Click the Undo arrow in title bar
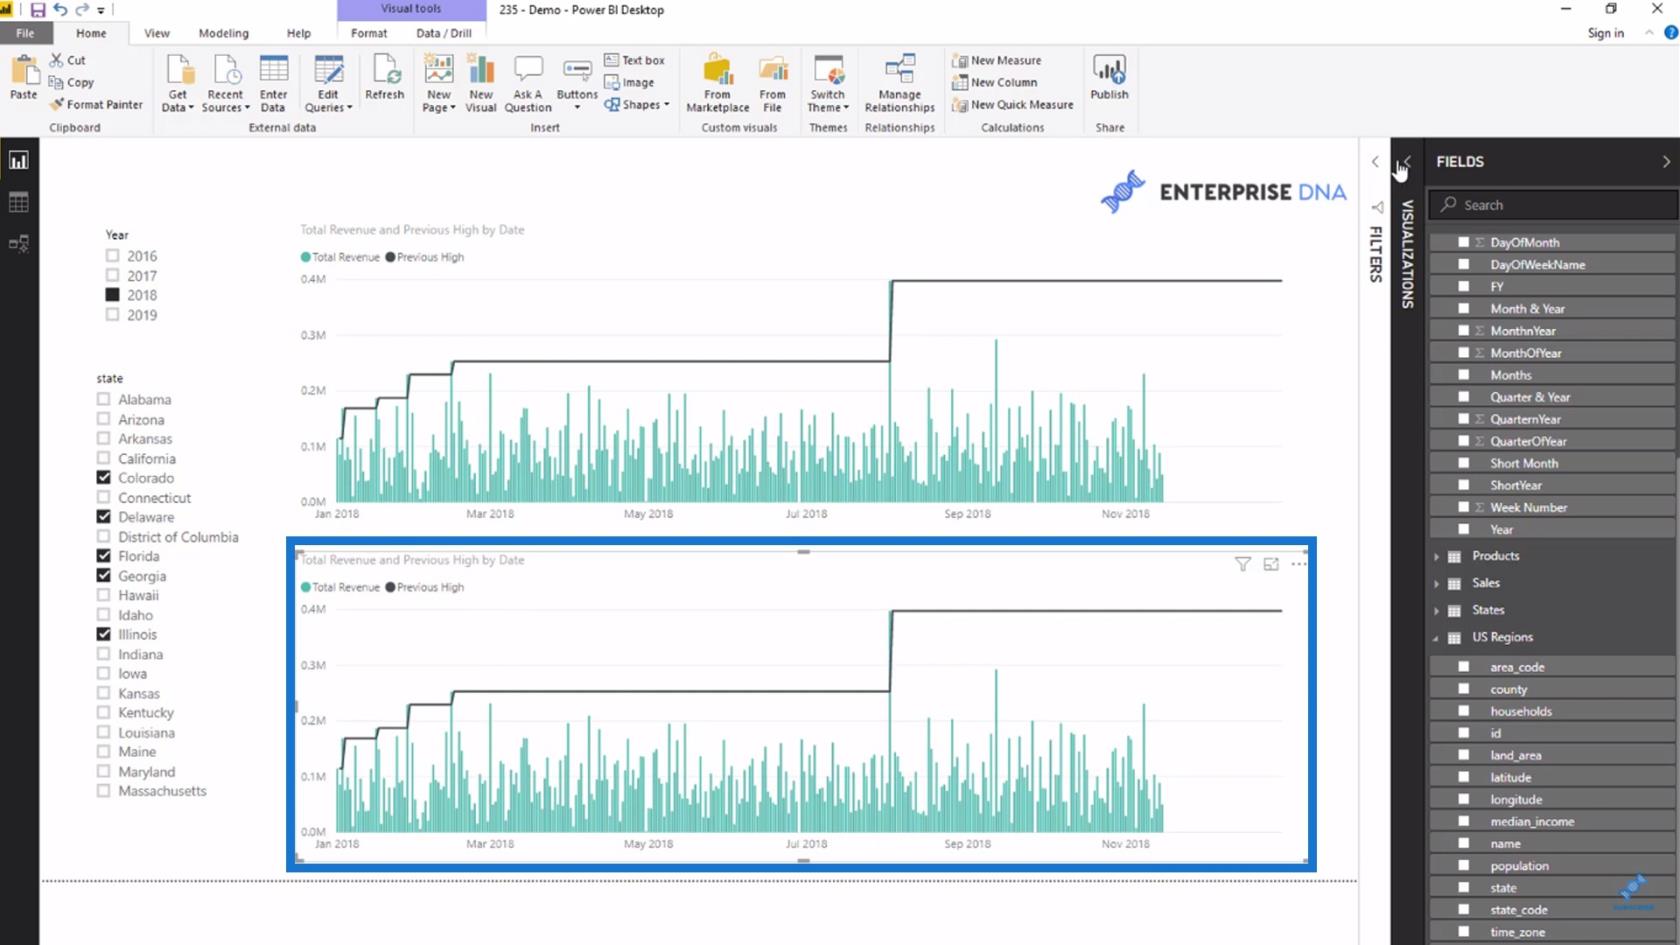The width and height of the screenshot is (1680, 945). (60, 10)
